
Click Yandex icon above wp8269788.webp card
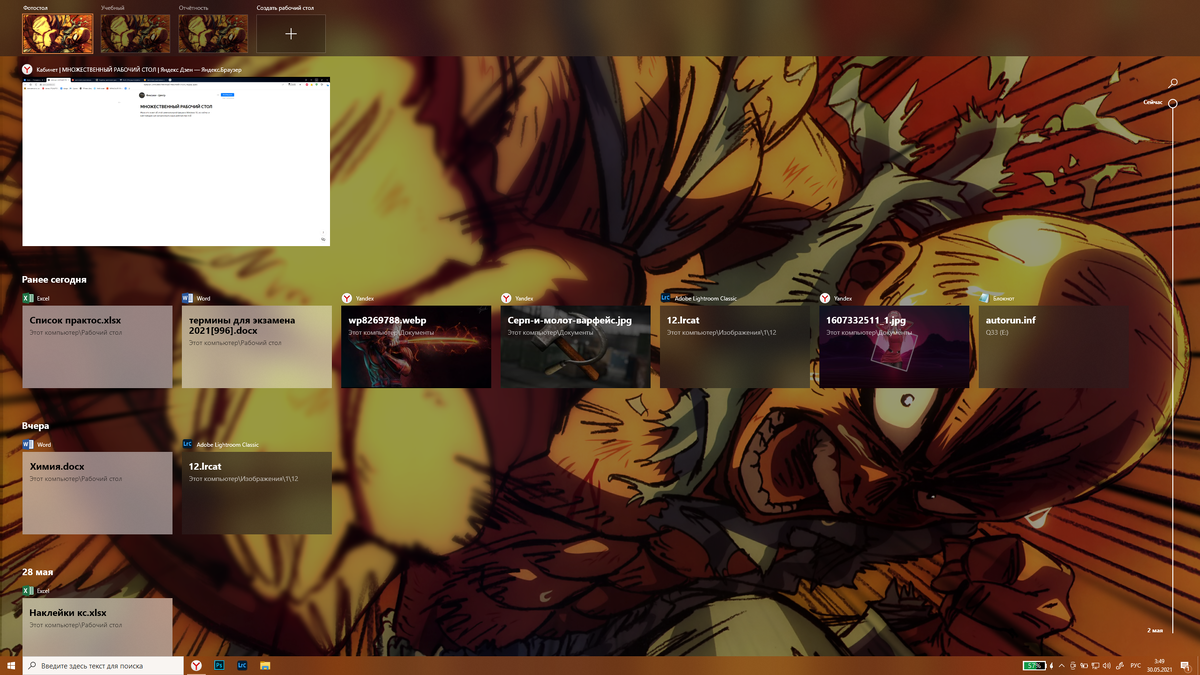coord(347,298)
